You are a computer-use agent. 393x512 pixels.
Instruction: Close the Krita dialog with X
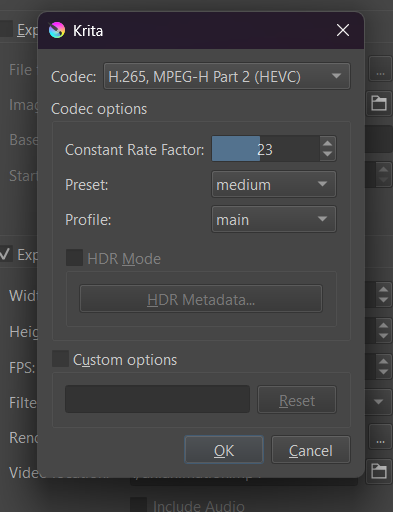343,30
